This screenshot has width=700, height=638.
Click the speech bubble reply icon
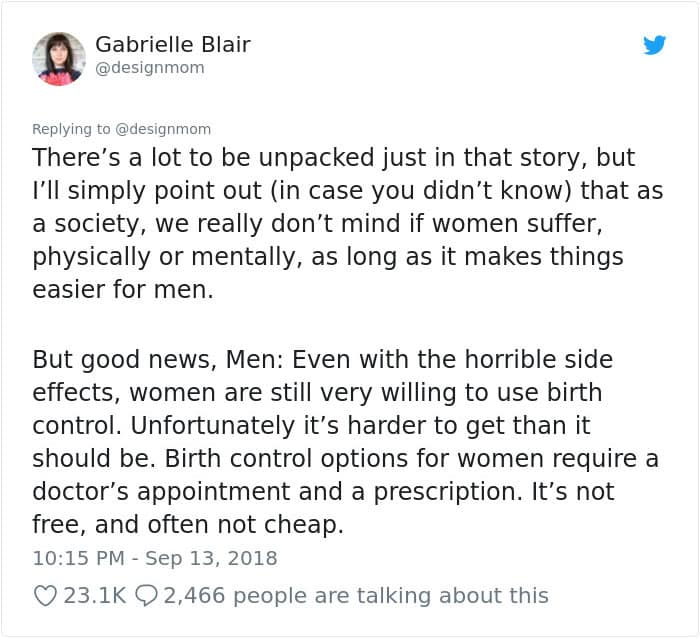pyautogui.click(x=146, y=596)
